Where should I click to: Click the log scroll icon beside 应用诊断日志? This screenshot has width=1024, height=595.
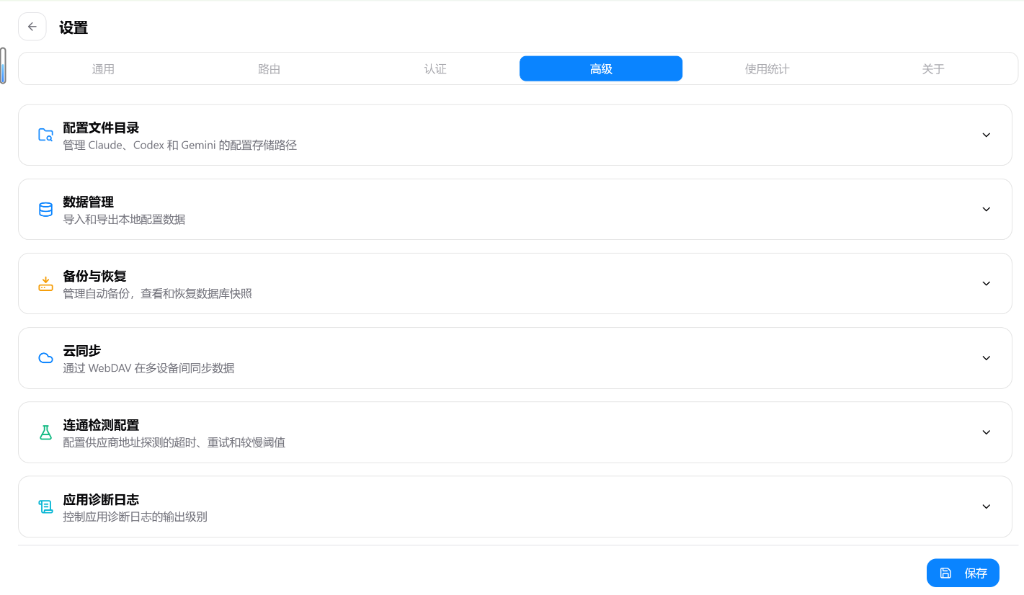45,507
